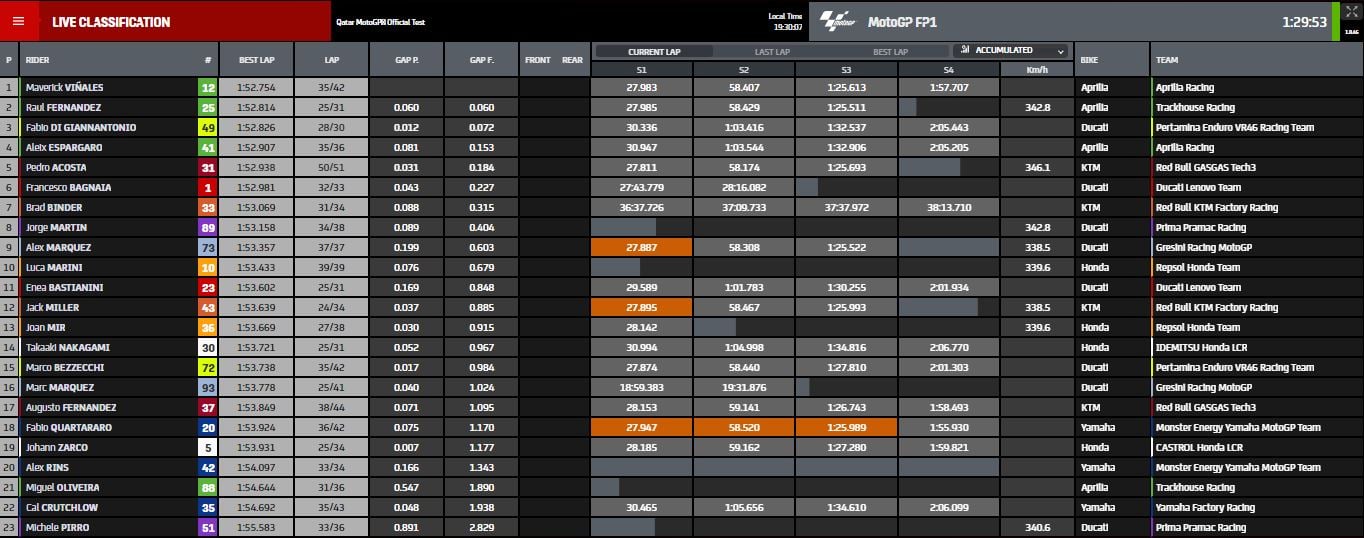Click the BIKE column header
The height and width of the screenshot is (538, 1364).
pyautogui.click(x=1089, y=60)
